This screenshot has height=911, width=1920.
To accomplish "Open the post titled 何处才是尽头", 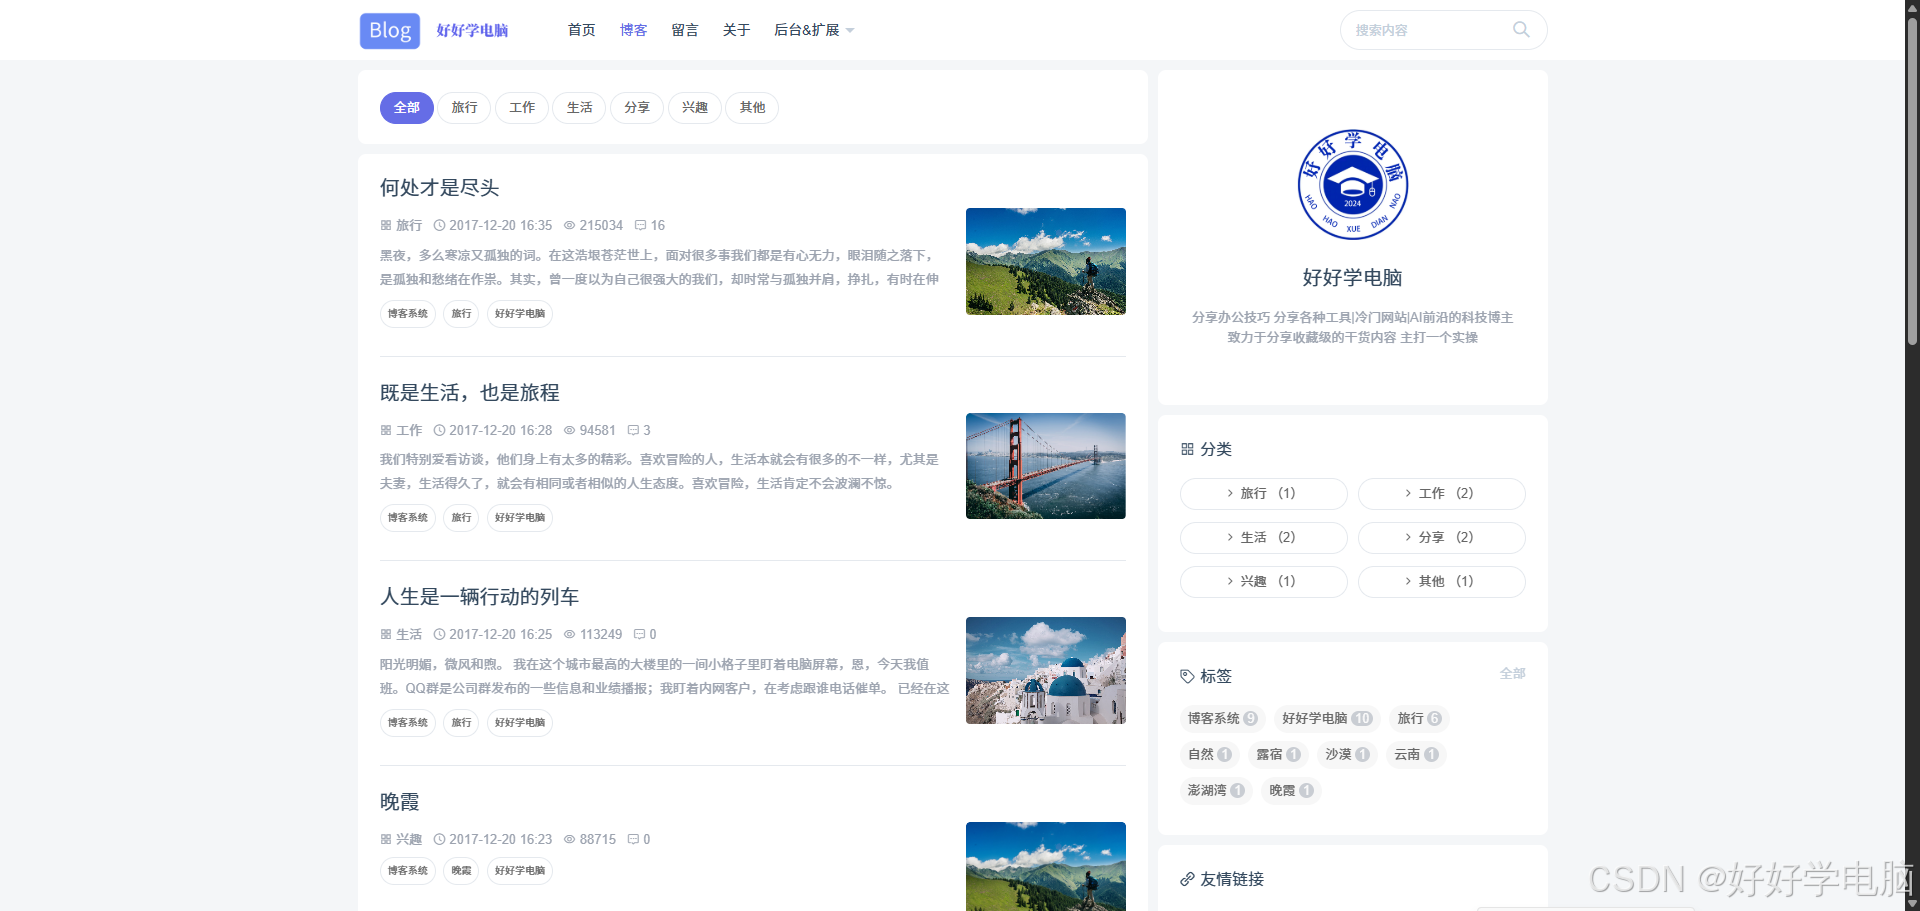I will (x=439, y=188).
